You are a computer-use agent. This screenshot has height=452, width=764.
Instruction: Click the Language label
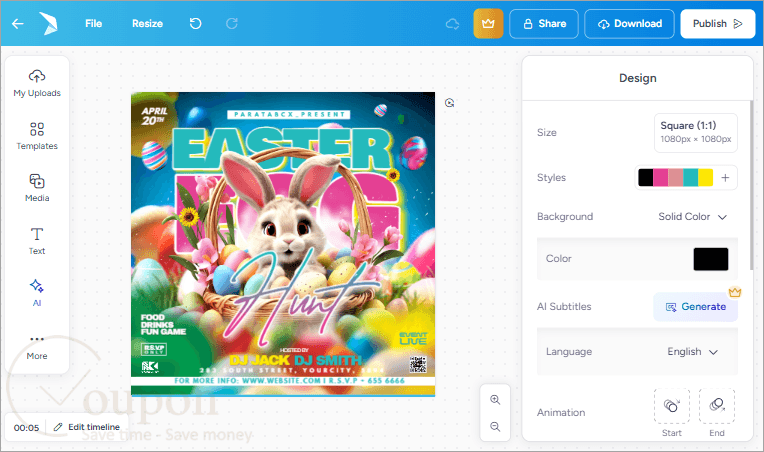(569, 352)
